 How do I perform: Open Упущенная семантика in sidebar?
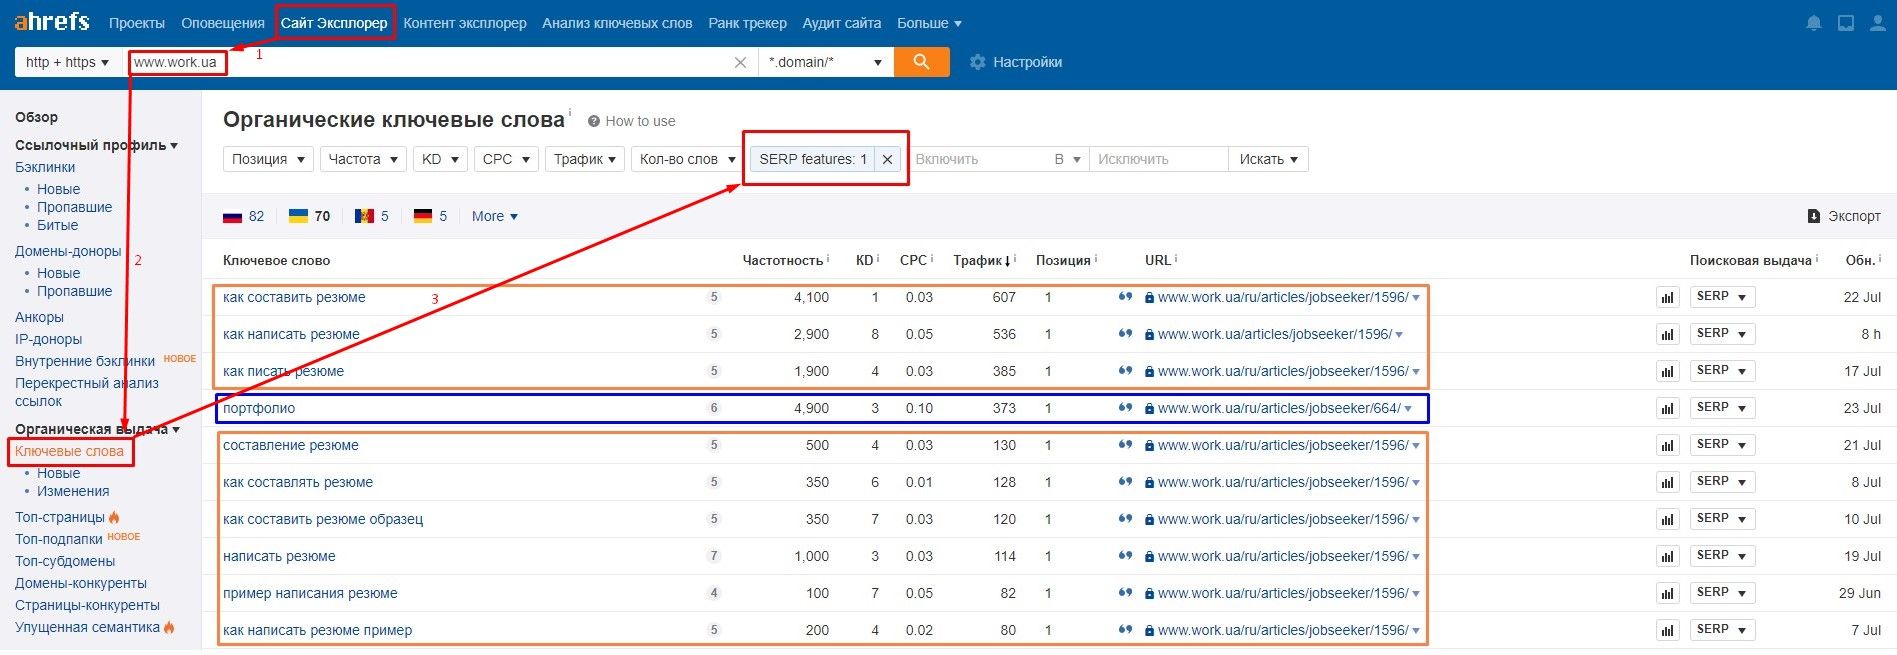[x=87, y=627]
